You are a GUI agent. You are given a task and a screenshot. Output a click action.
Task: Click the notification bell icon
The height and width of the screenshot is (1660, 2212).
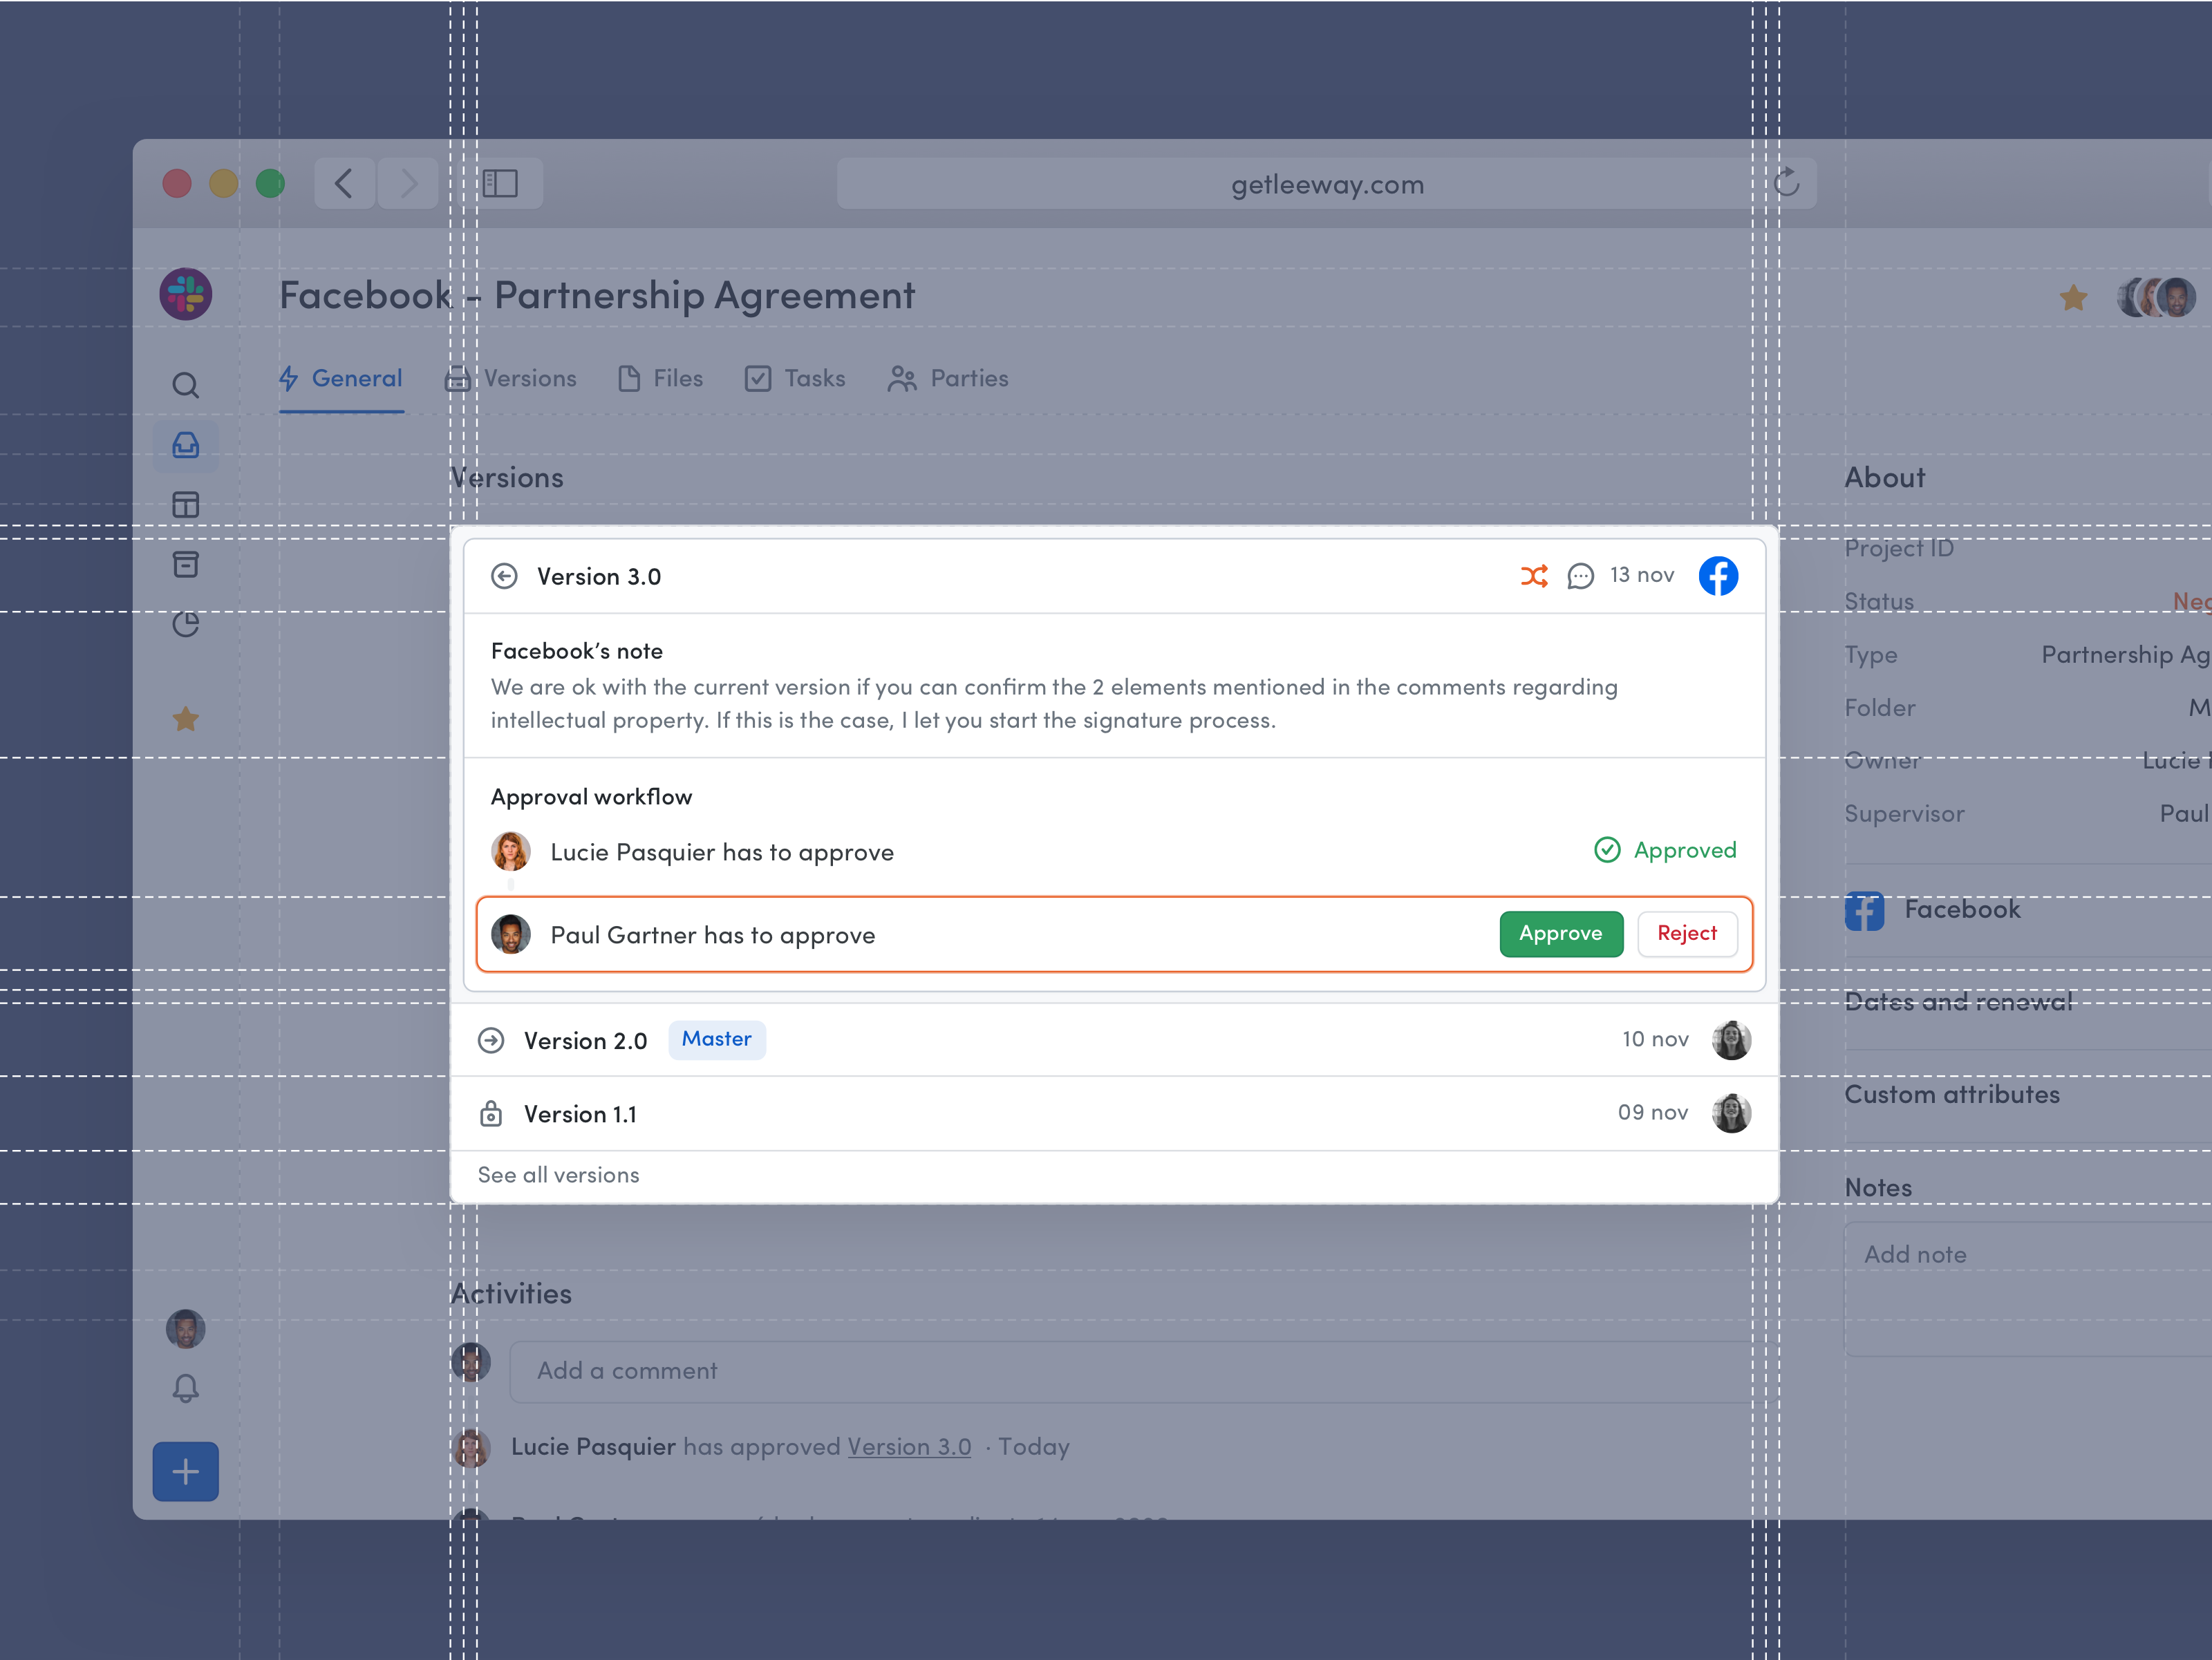point(185,1388)
